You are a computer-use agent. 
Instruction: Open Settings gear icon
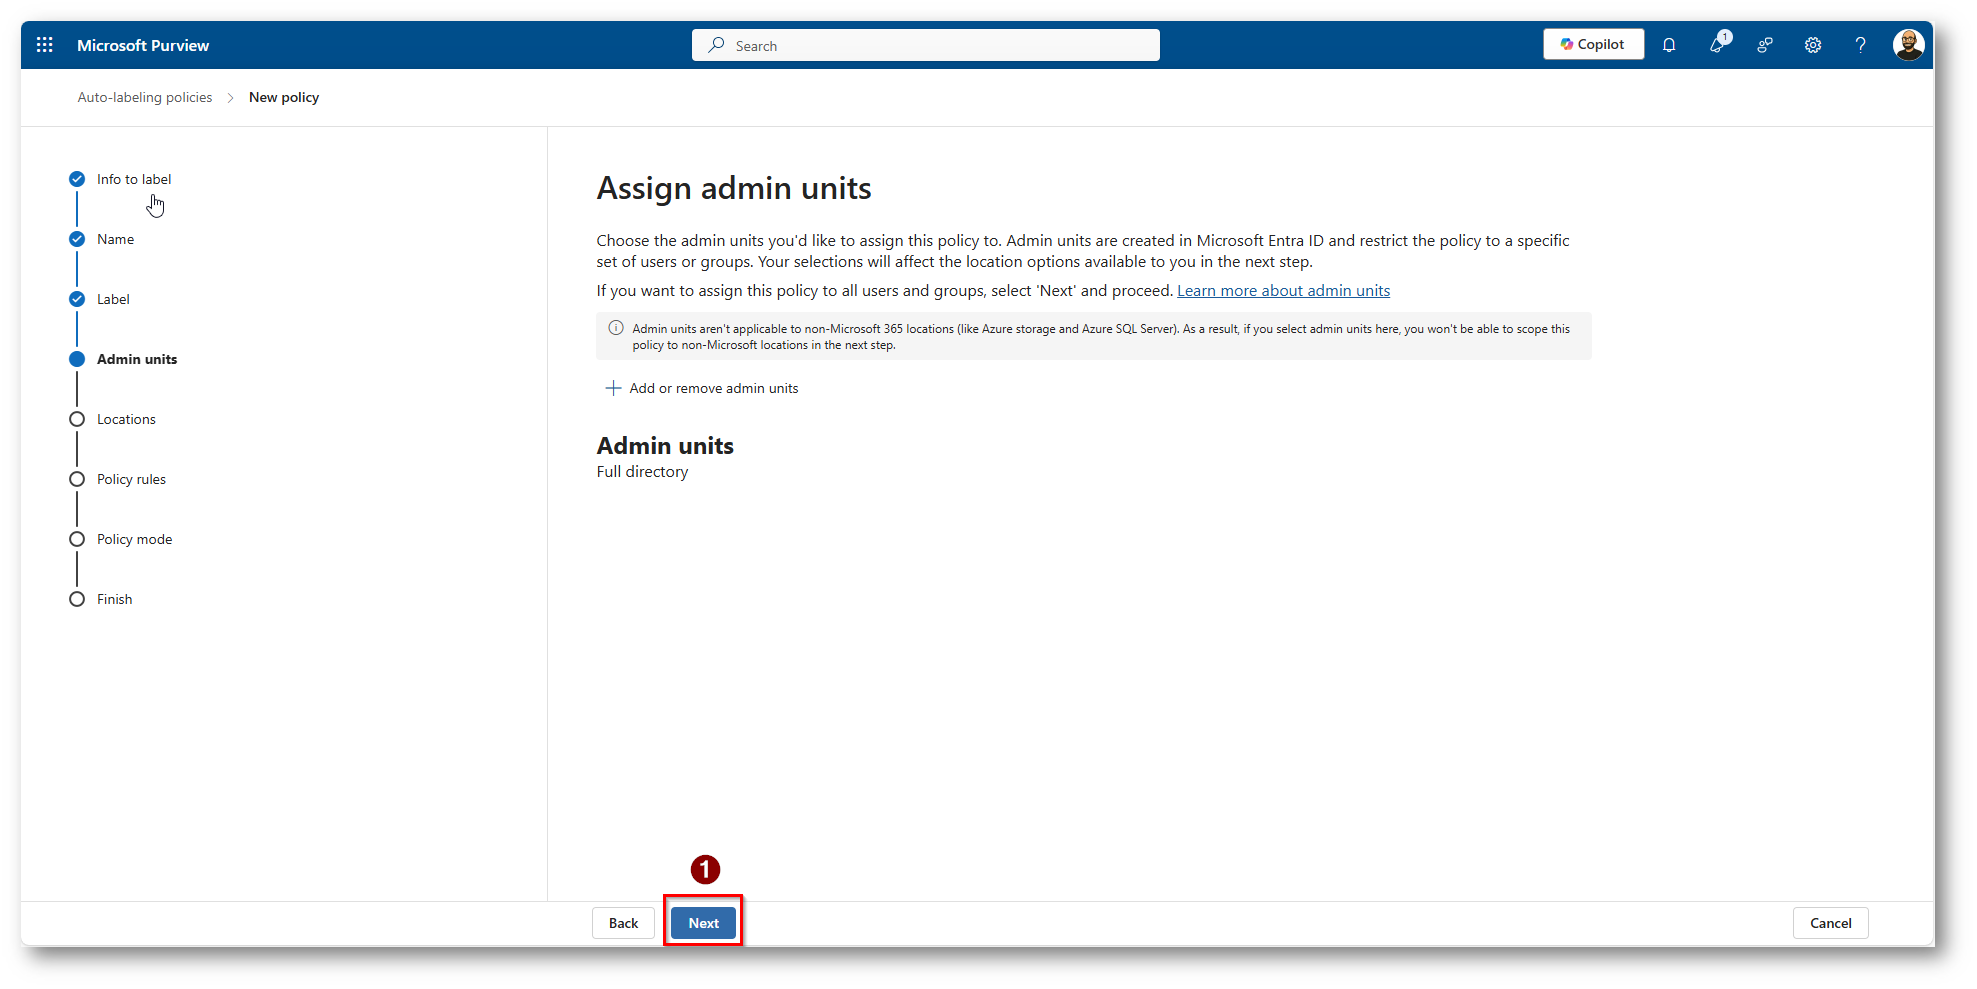[x=1813, y=45]
